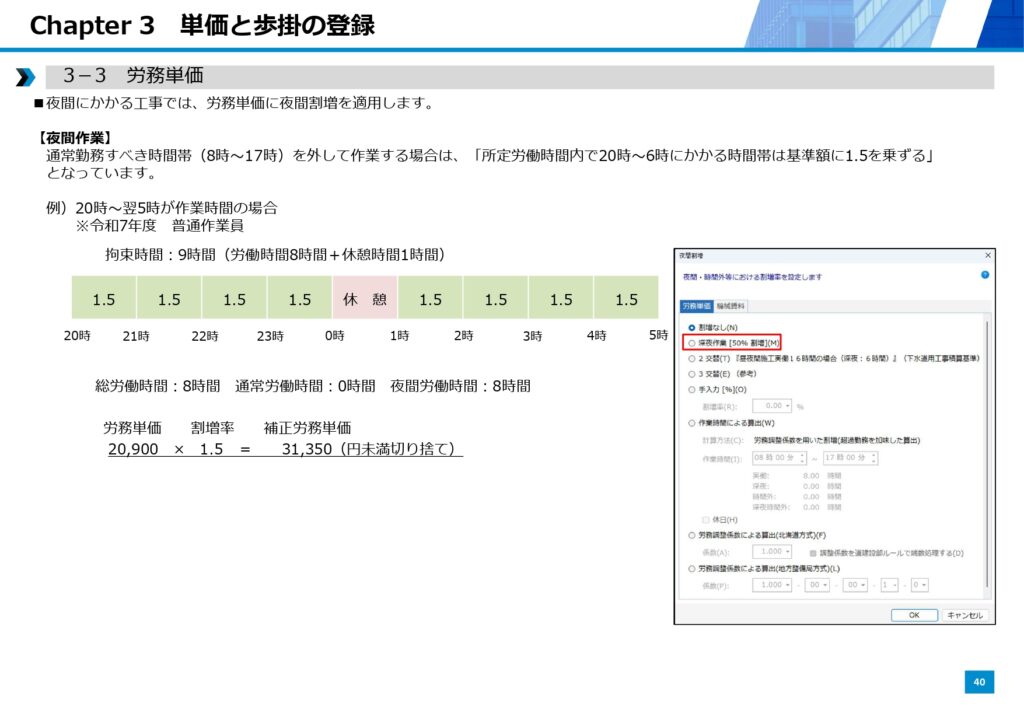Click the blue arrow icon beside section 3-3

[x=25, y=77]
